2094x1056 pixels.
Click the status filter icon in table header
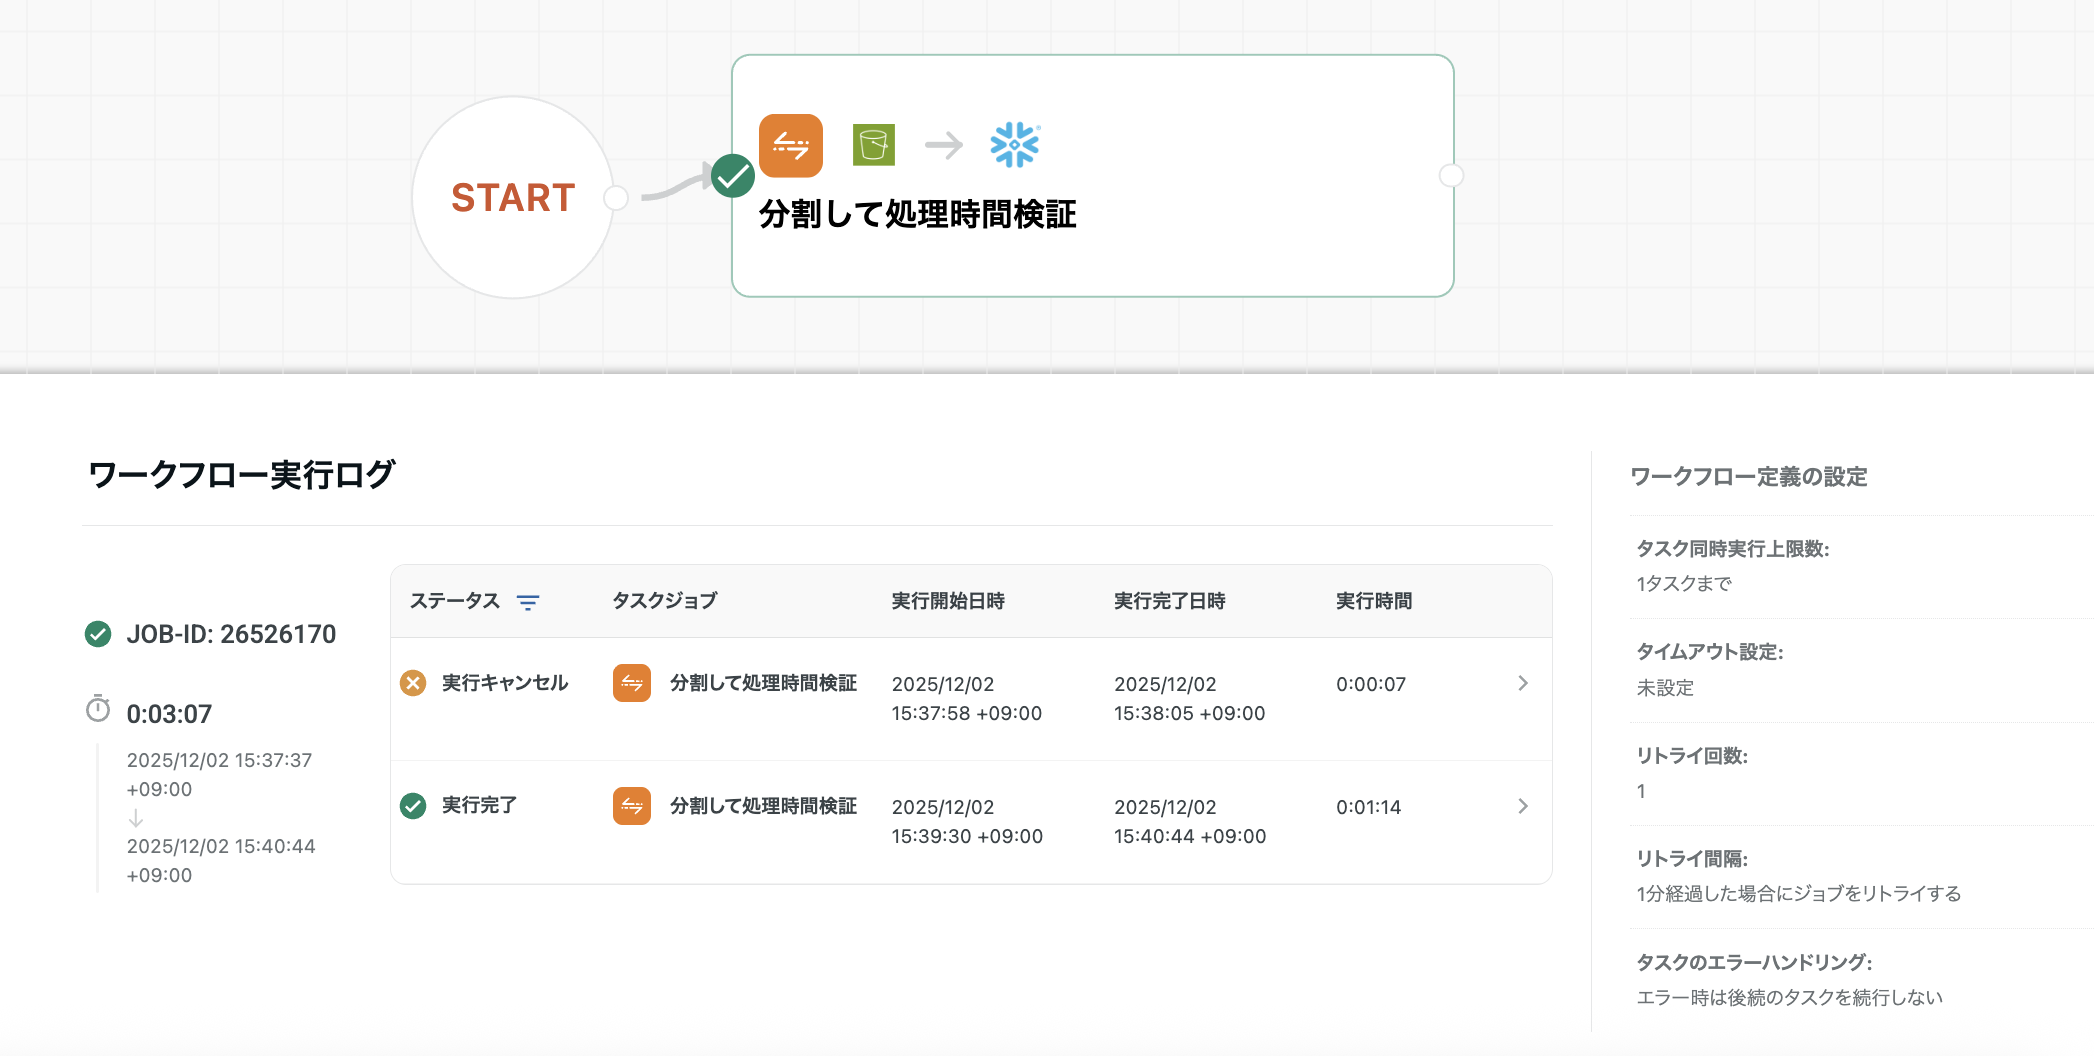point(528,602)
